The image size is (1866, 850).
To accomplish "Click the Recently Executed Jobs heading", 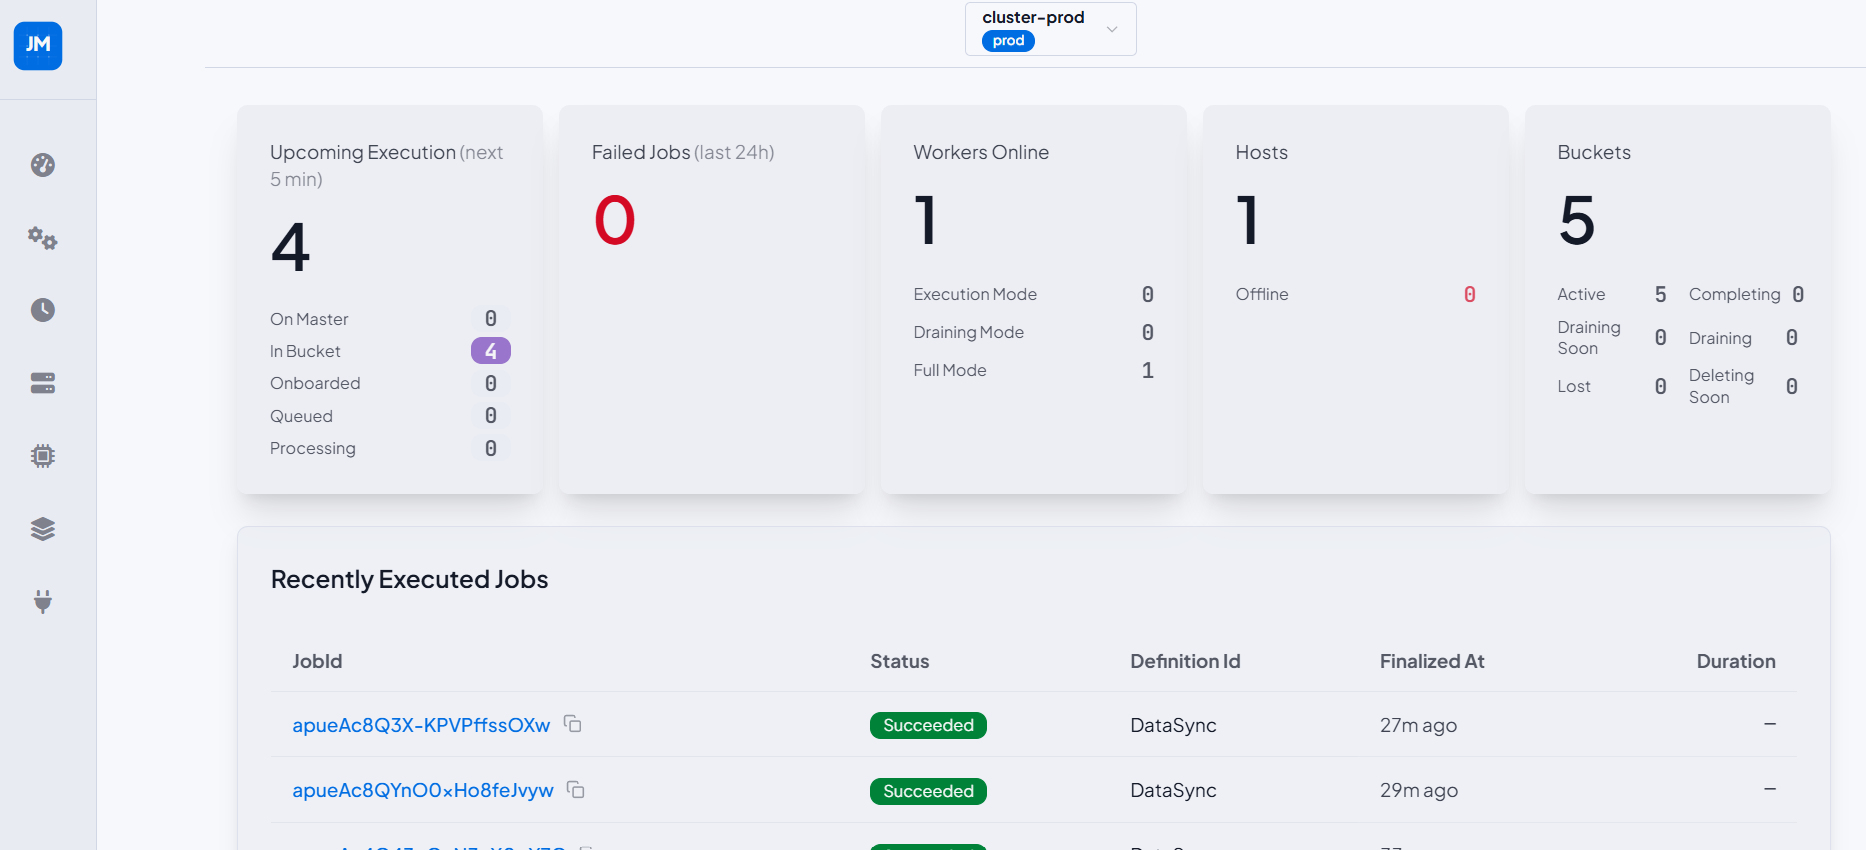I will [x=410, y=579].
